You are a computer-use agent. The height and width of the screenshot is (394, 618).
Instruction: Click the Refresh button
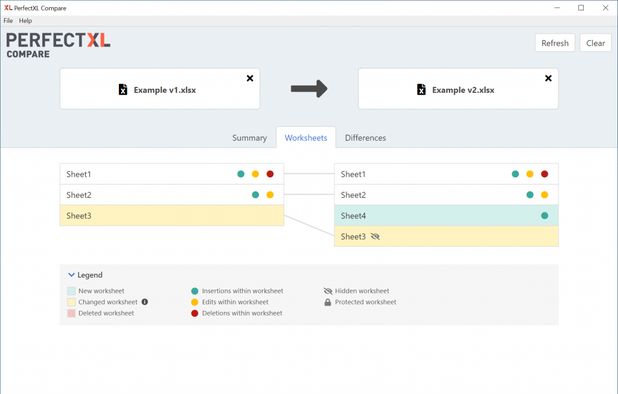tap(555, 43)
